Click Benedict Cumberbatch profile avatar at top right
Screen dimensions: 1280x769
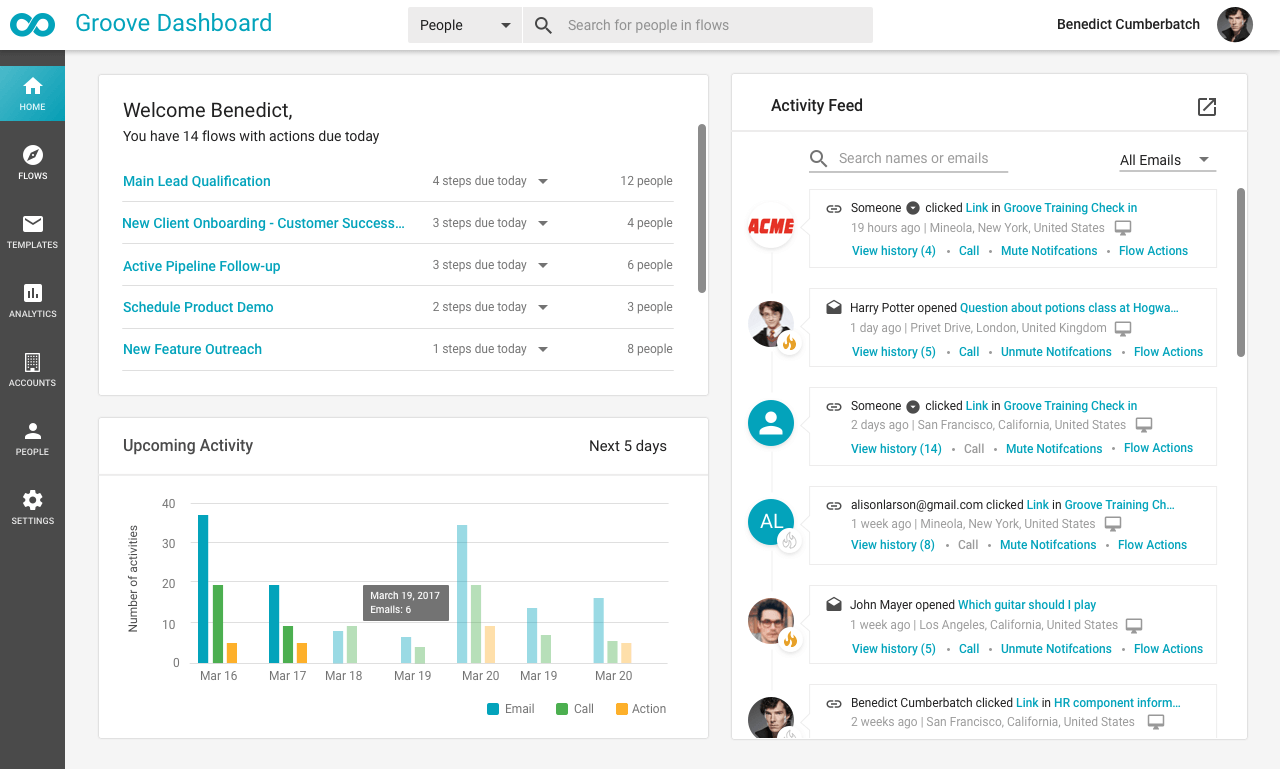1234,25
